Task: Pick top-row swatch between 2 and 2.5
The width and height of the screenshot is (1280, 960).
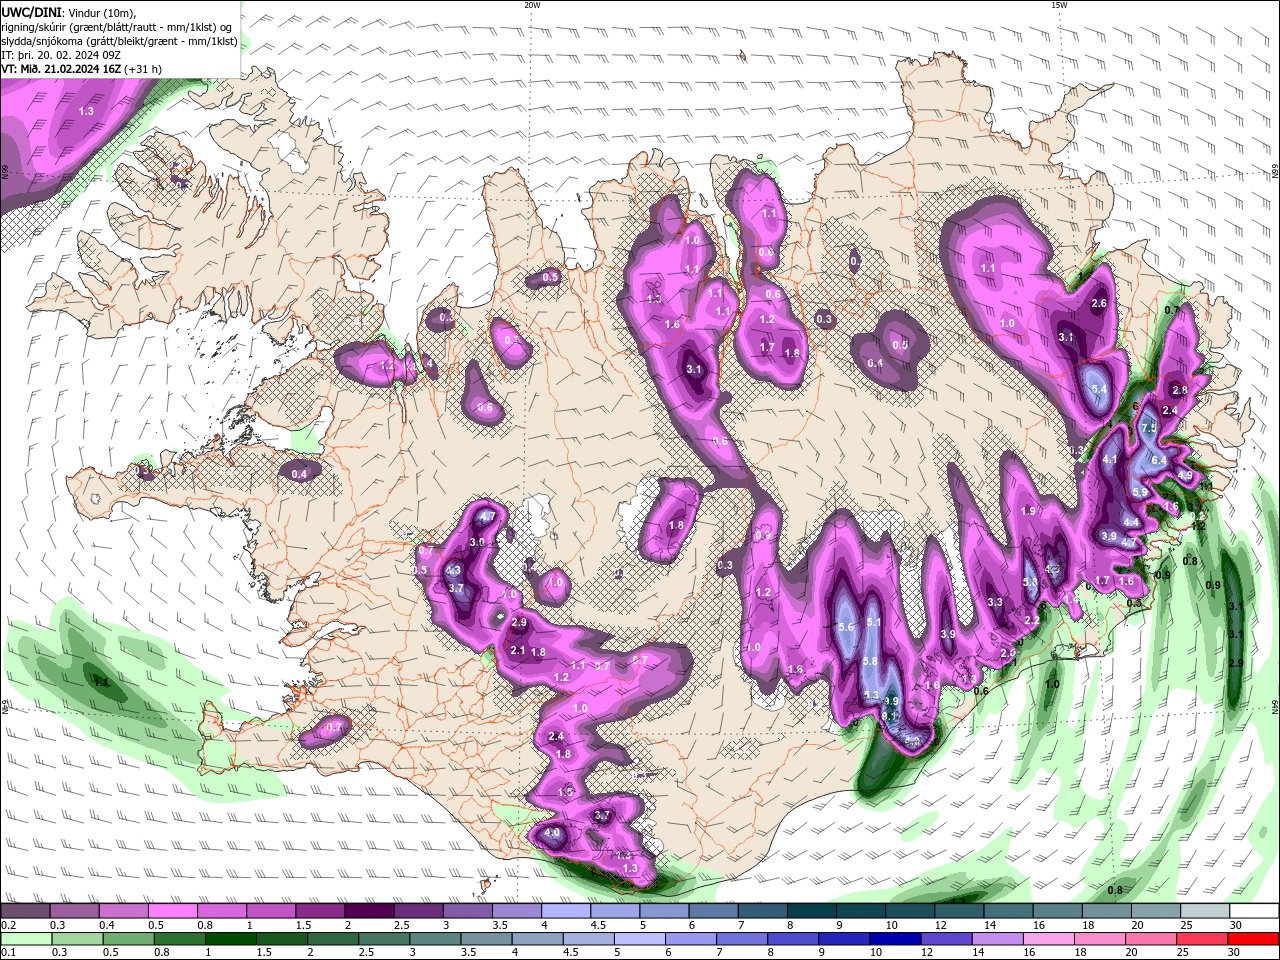Action: coord(369,911)
